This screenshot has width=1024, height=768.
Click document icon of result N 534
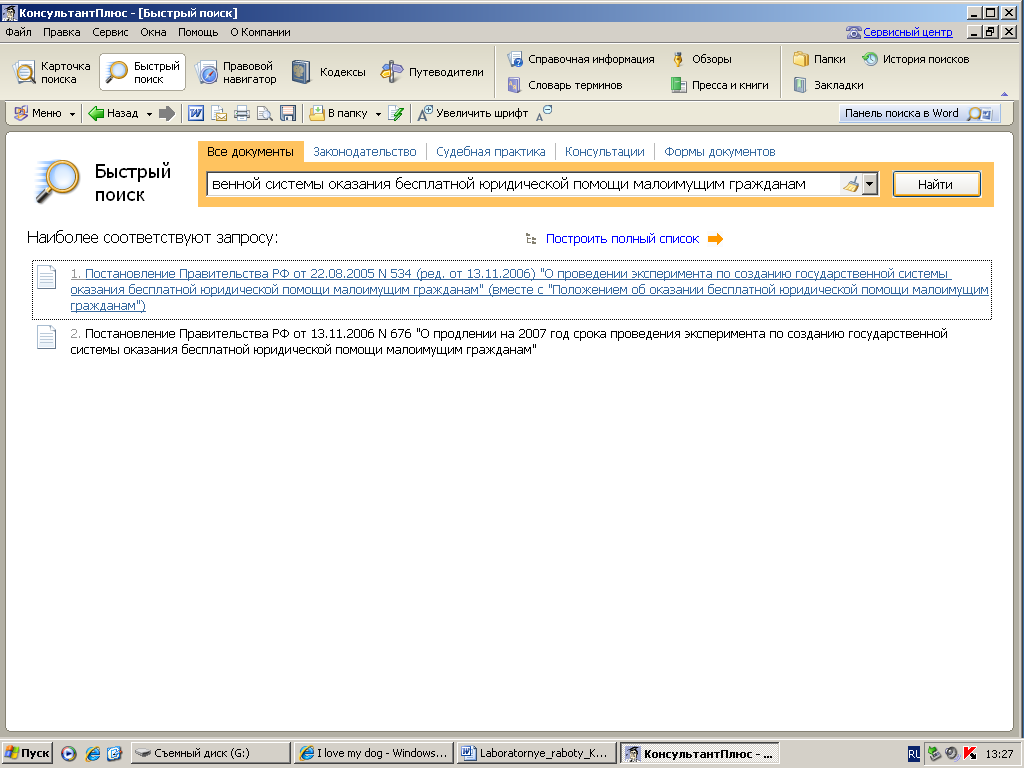(46, 277)
